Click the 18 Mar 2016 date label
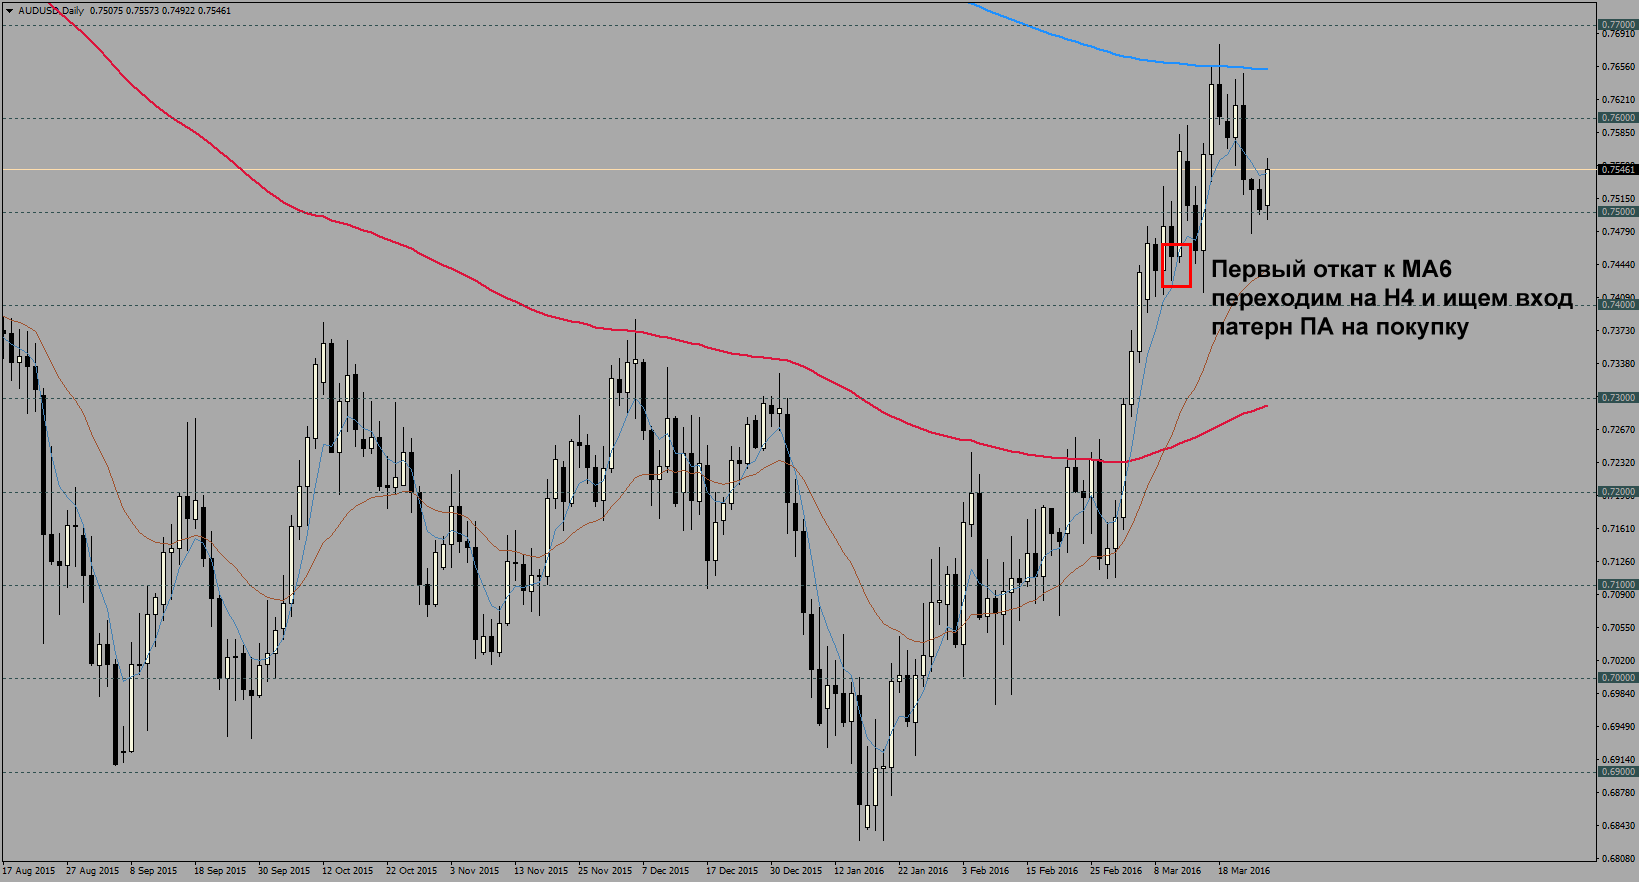 (1244, 871)
